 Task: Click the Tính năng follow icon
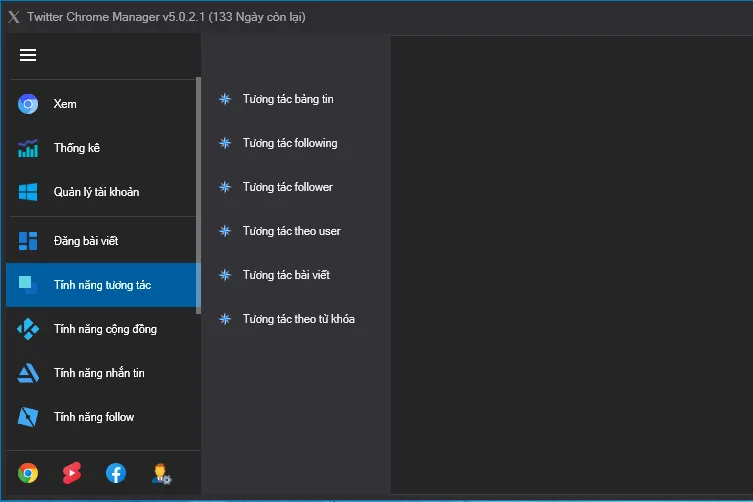coord(28,417)
